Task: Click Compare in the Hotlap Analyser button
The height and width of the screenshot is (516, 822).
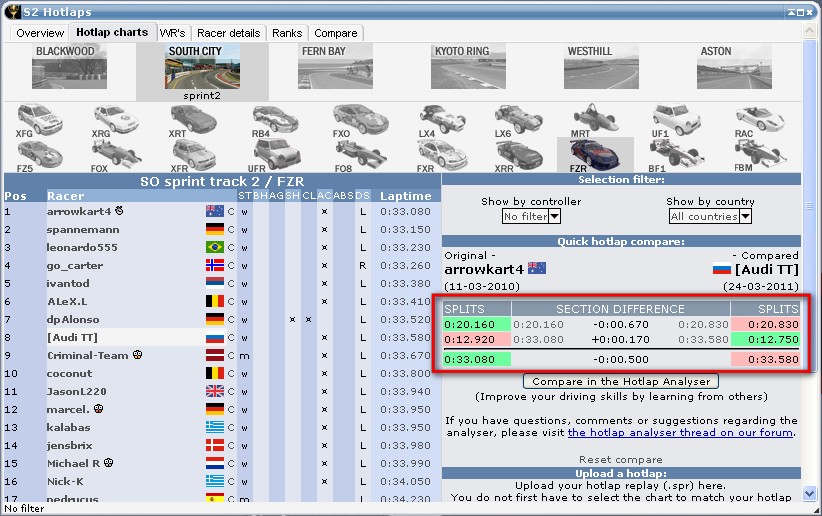Action: pos(621,381)
